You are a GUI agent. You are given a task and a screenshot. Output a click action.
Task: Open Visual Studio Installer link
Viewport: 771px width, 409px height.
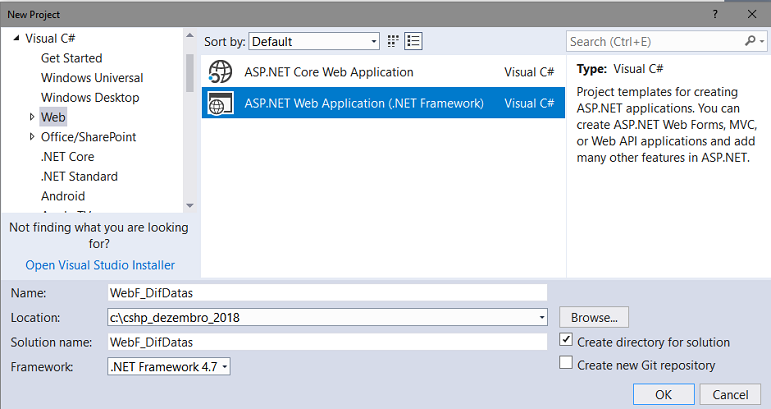click(100, 265)
